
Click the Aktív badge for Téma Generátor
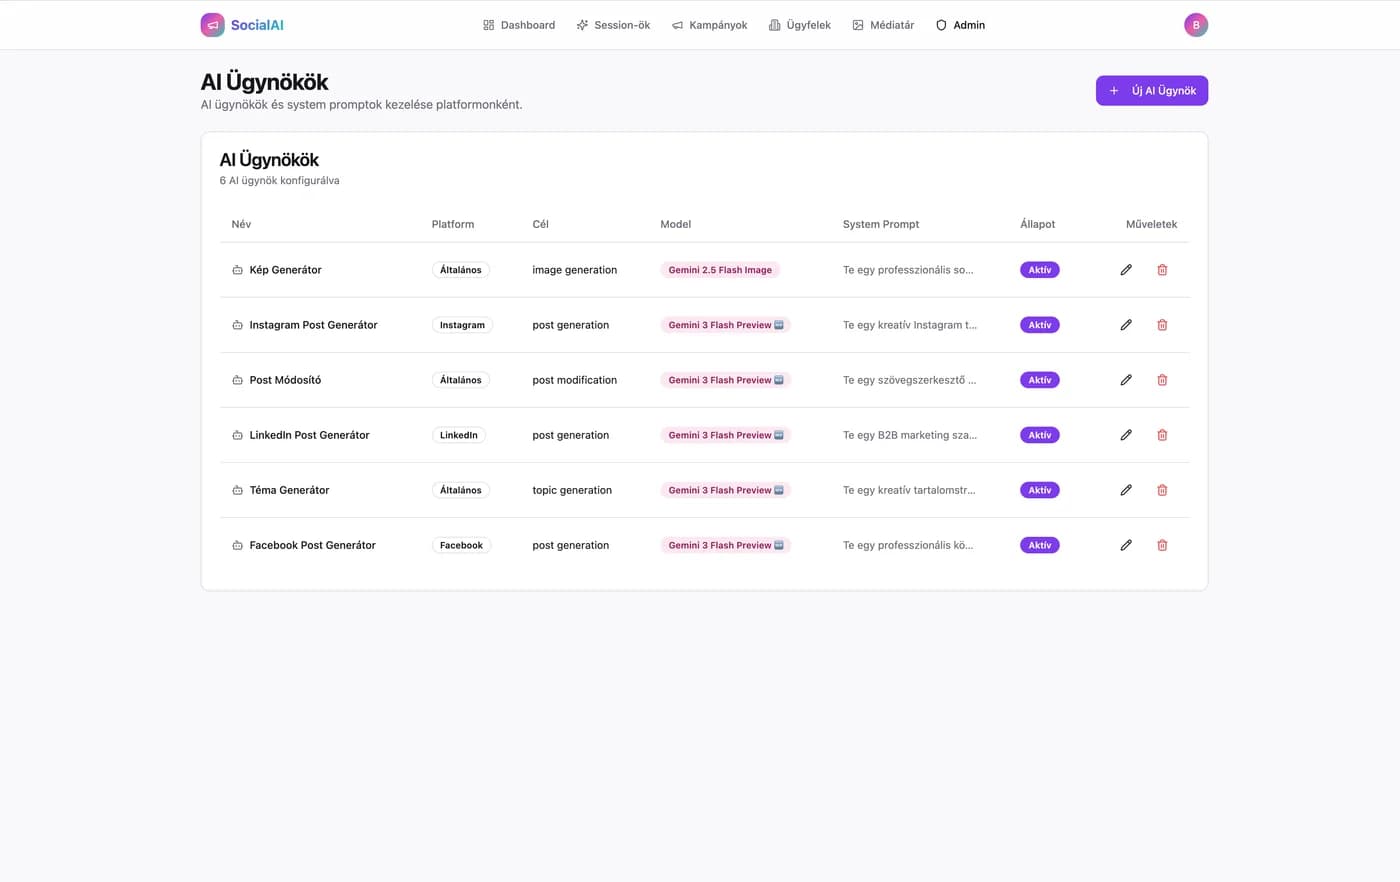(x=1040, y=490)
